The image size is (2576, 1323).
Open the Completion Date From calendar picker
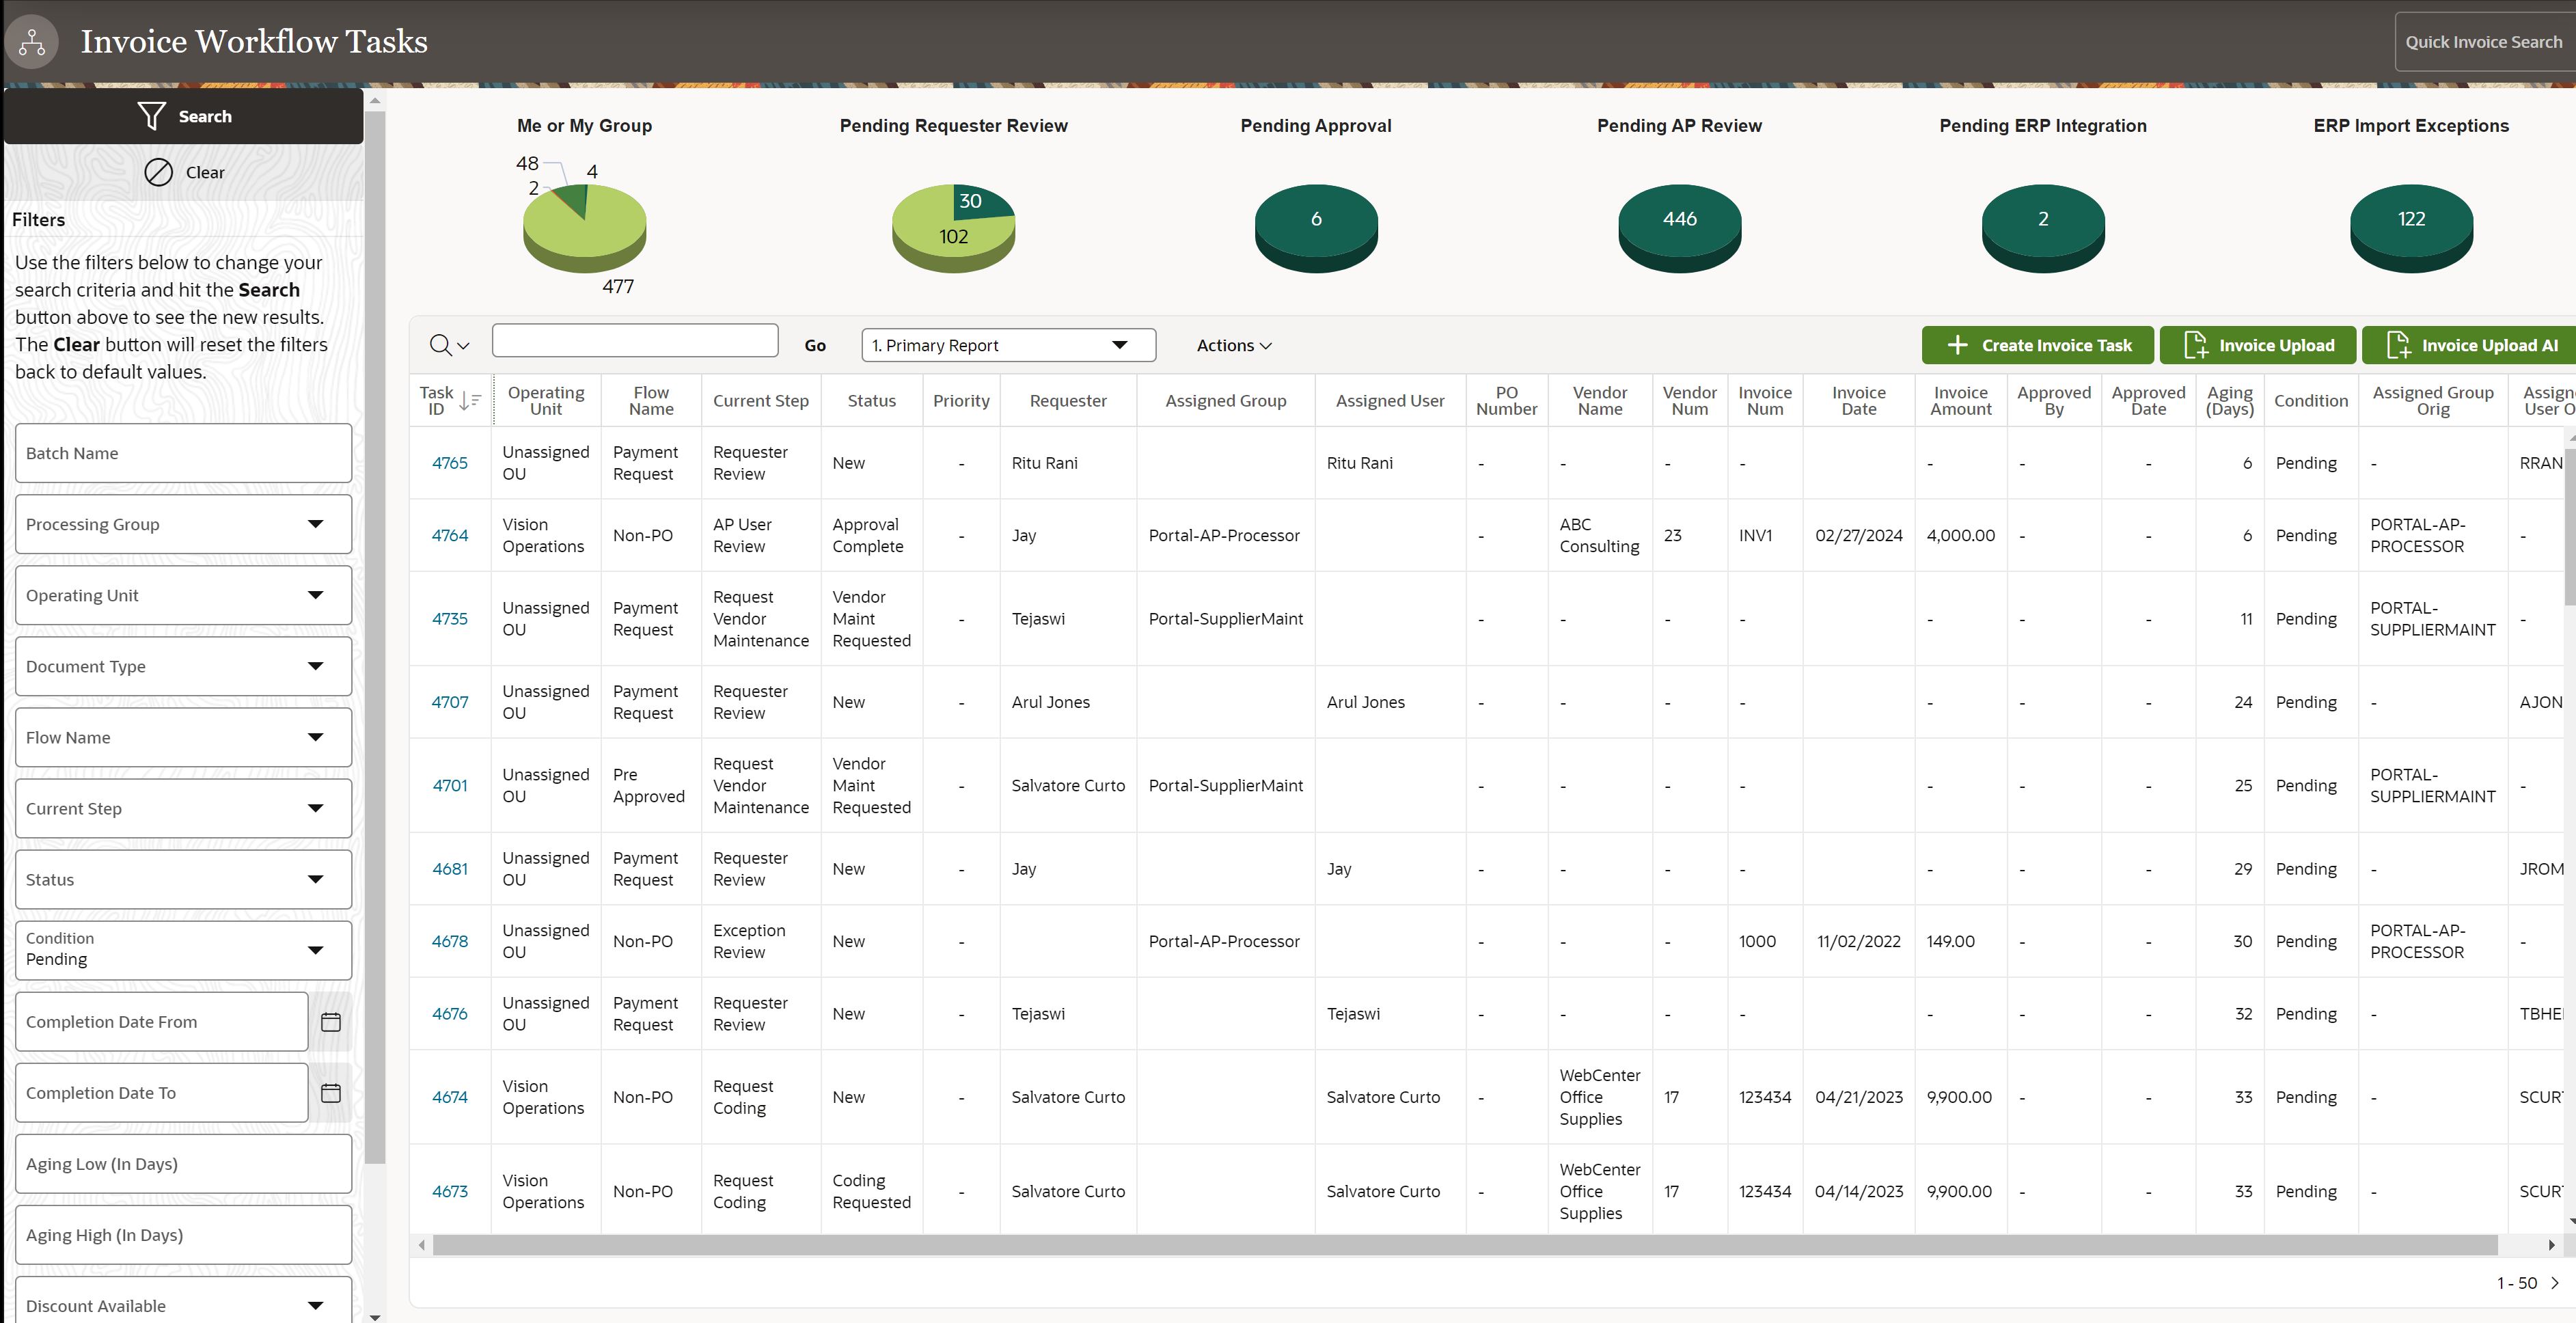tap(331, 1022)
